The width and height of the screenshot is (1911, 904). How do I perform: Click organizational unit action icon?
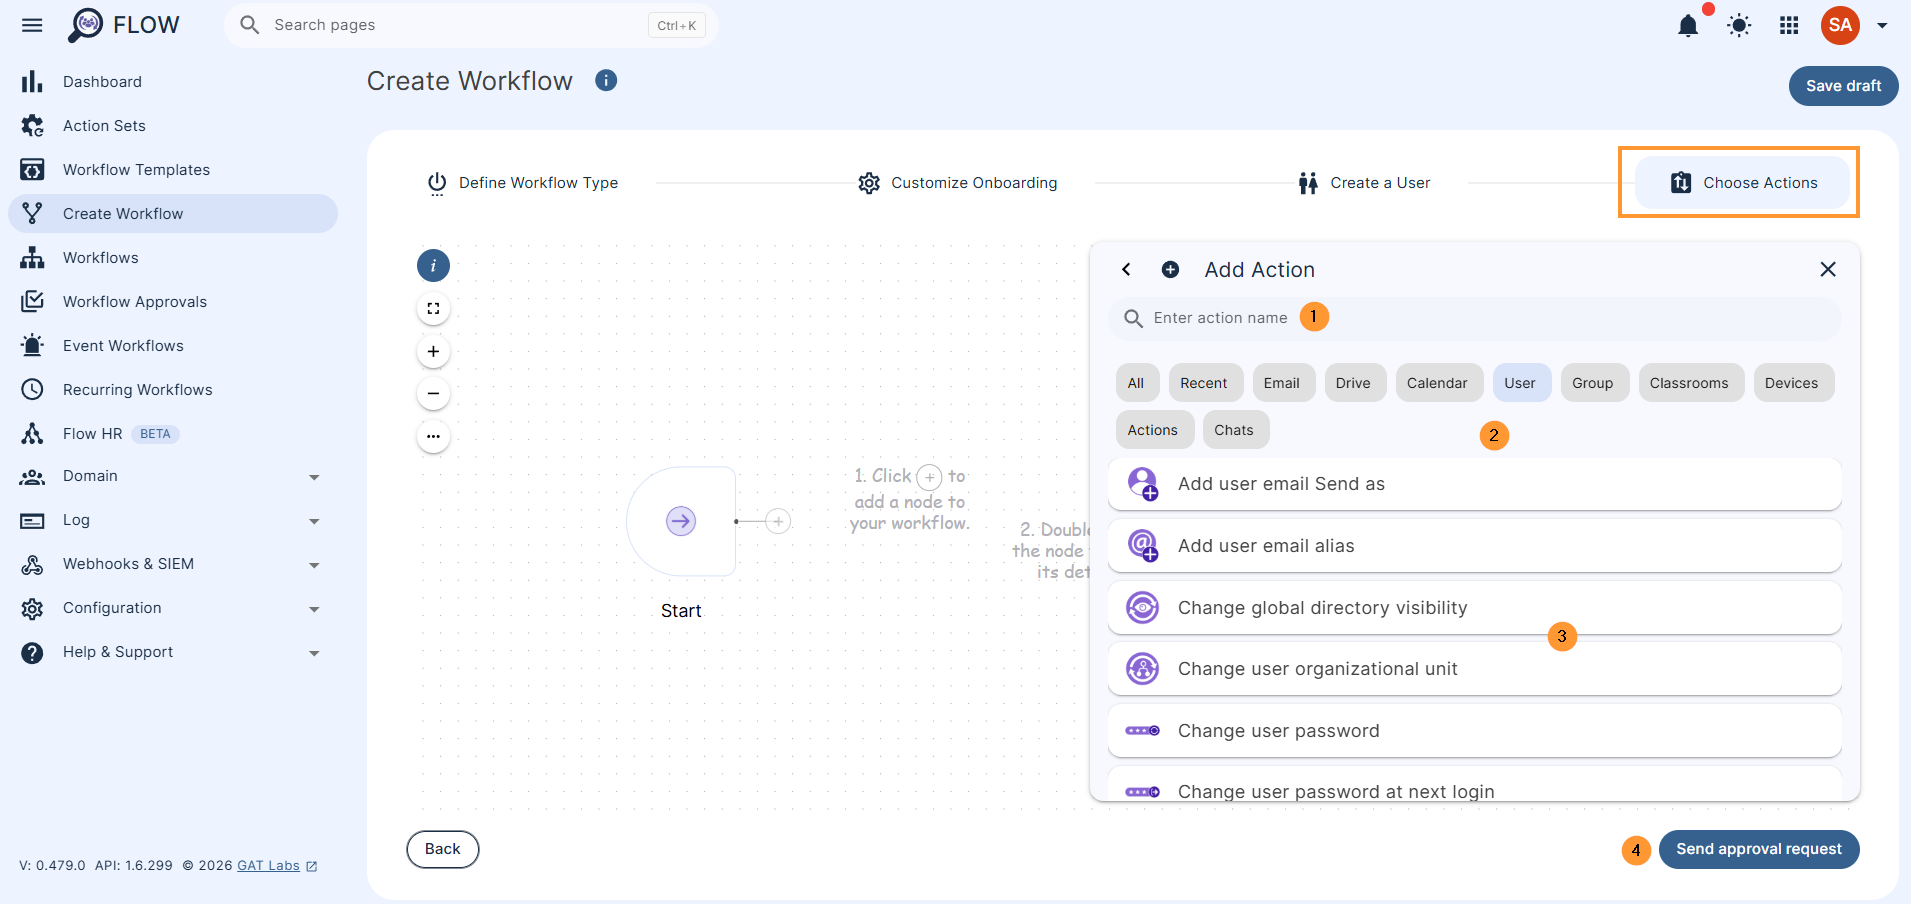point(1143,669)
